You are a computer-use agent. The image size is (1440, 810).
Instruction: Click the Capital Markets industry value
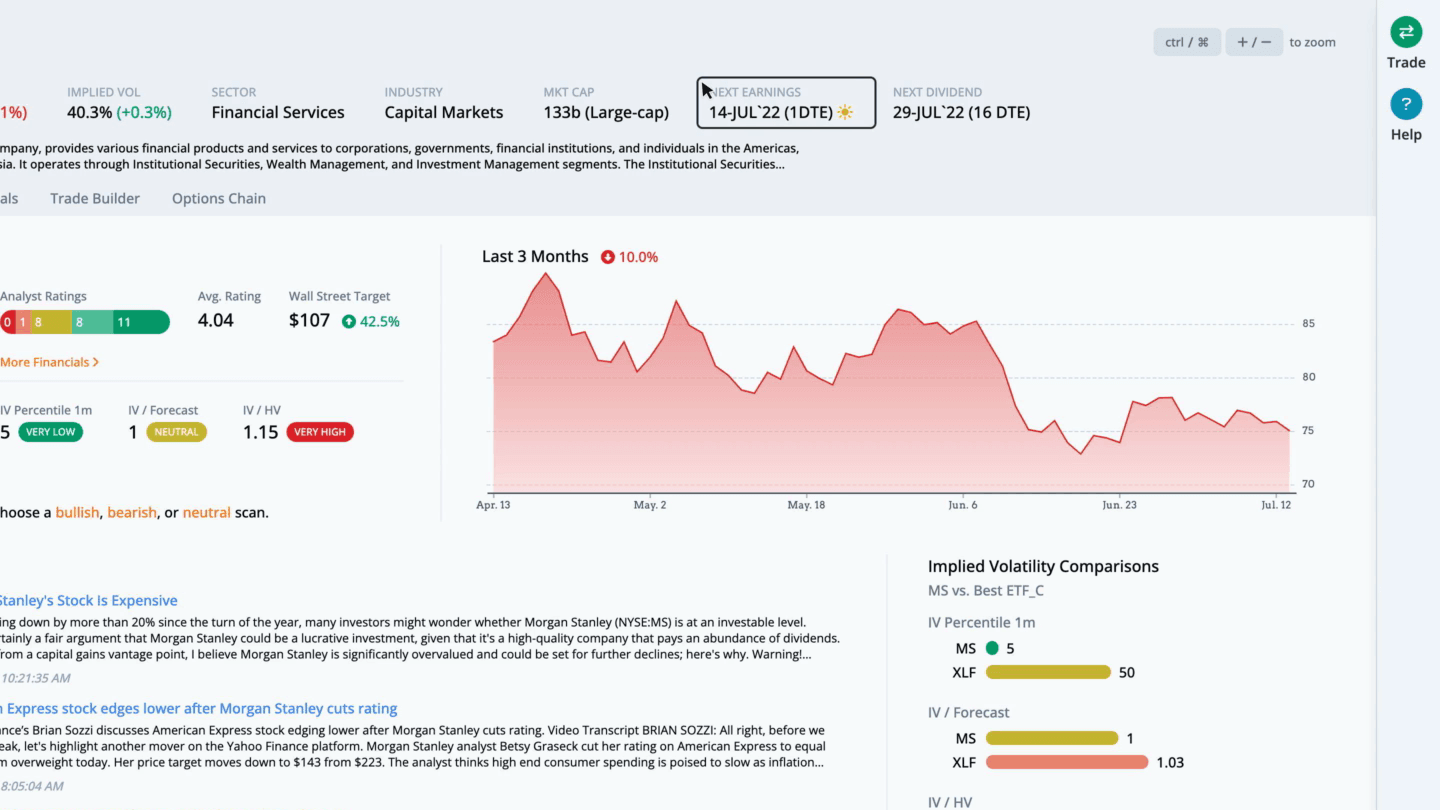tap(444, 112)
